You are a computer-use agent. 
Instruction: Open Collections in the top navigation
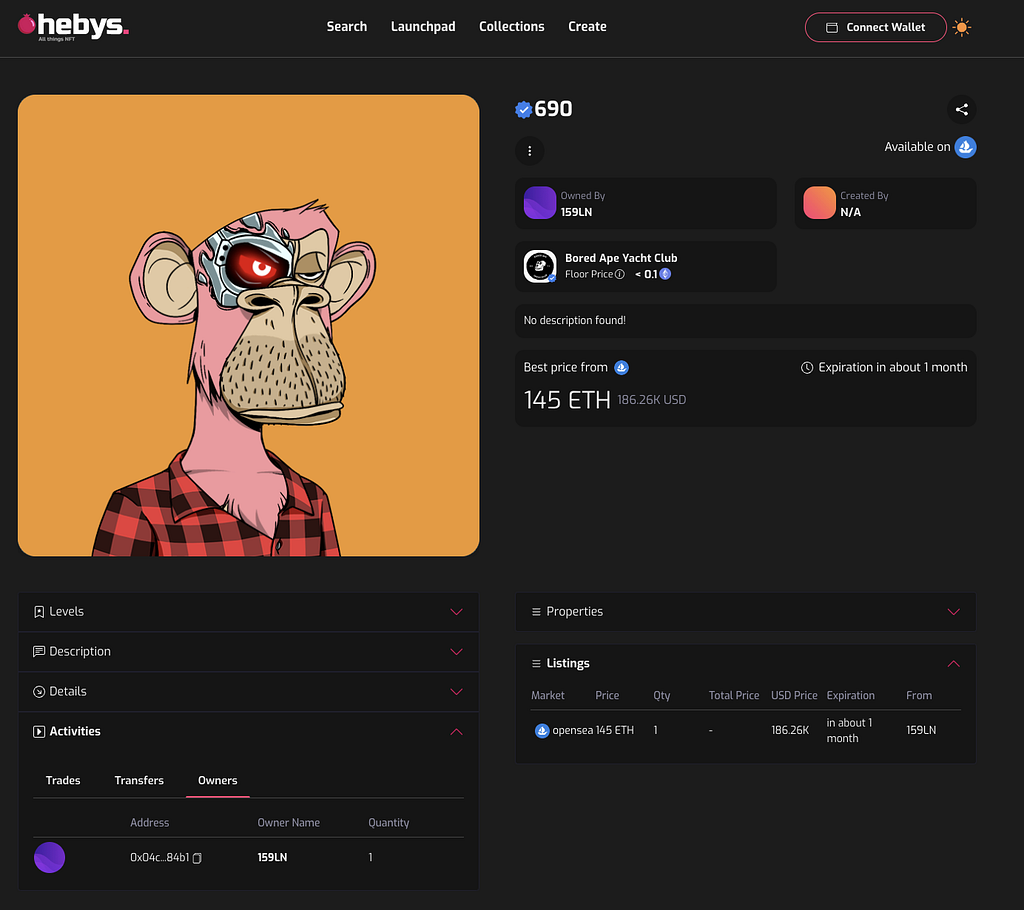tap(512, 27)
